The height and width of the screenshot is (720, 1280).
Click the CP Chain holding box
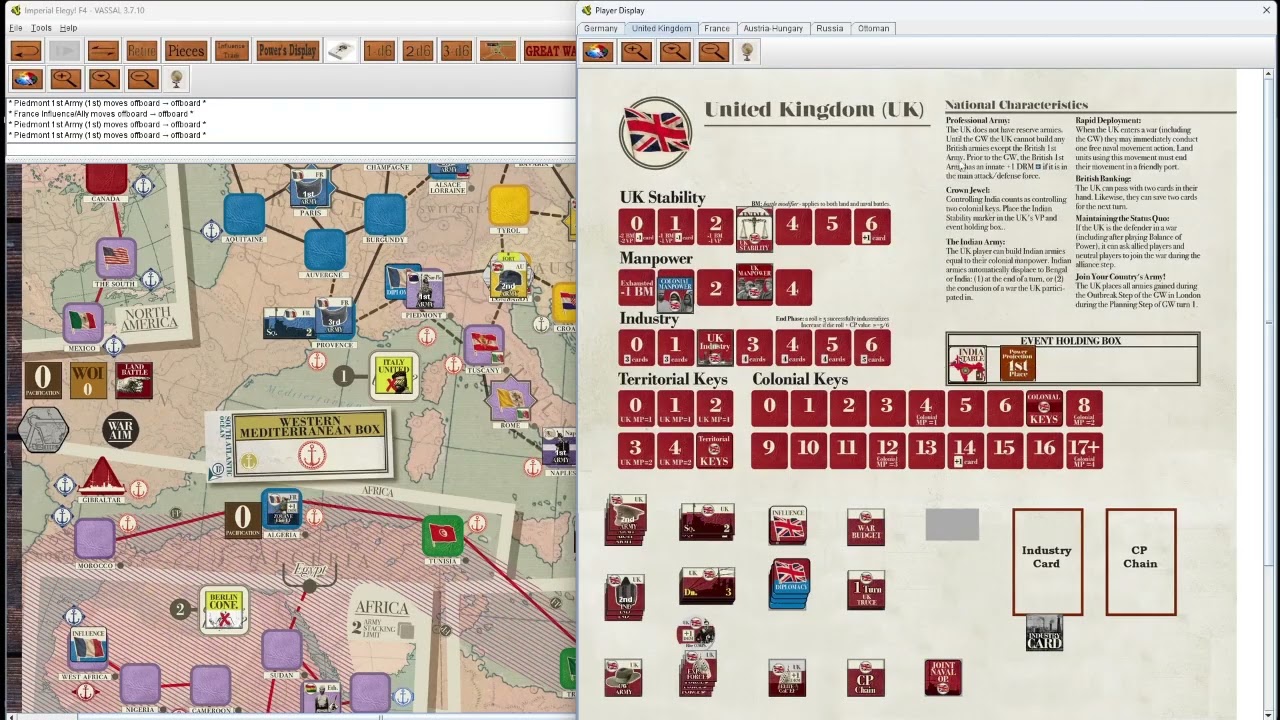pos(1140,562)
